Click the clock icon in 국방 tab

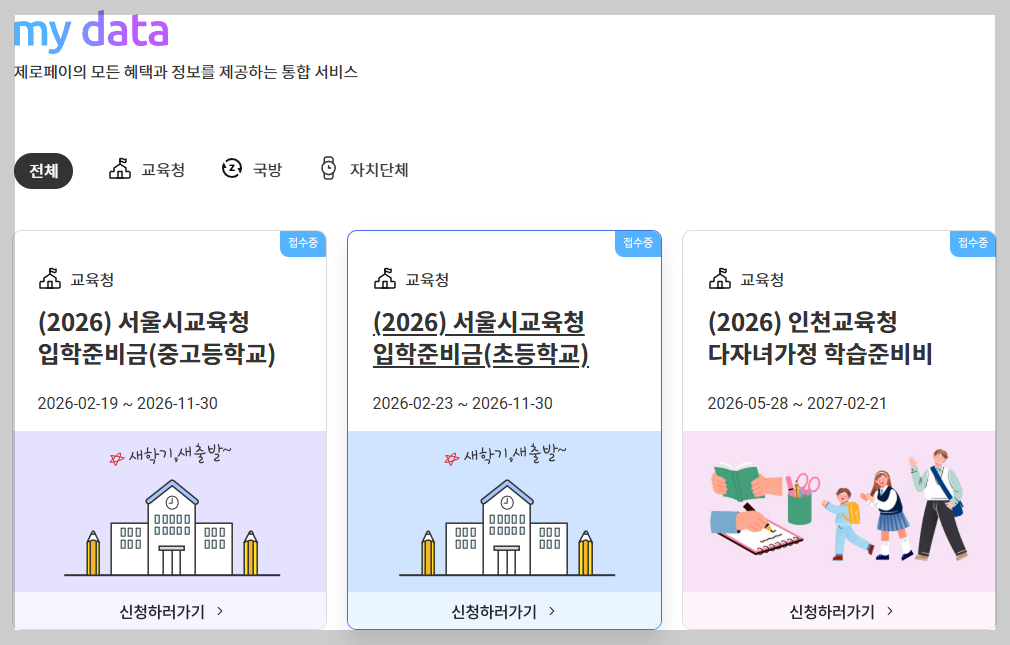pos(232,168)
